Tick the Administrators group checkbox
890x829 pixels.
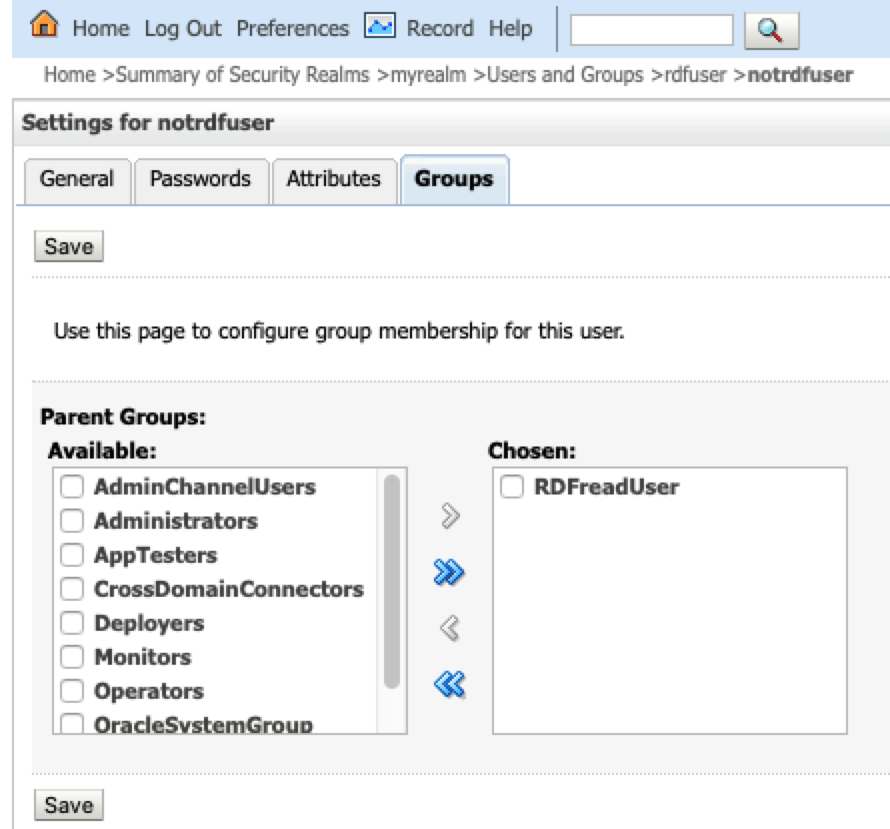coord(72,521)
